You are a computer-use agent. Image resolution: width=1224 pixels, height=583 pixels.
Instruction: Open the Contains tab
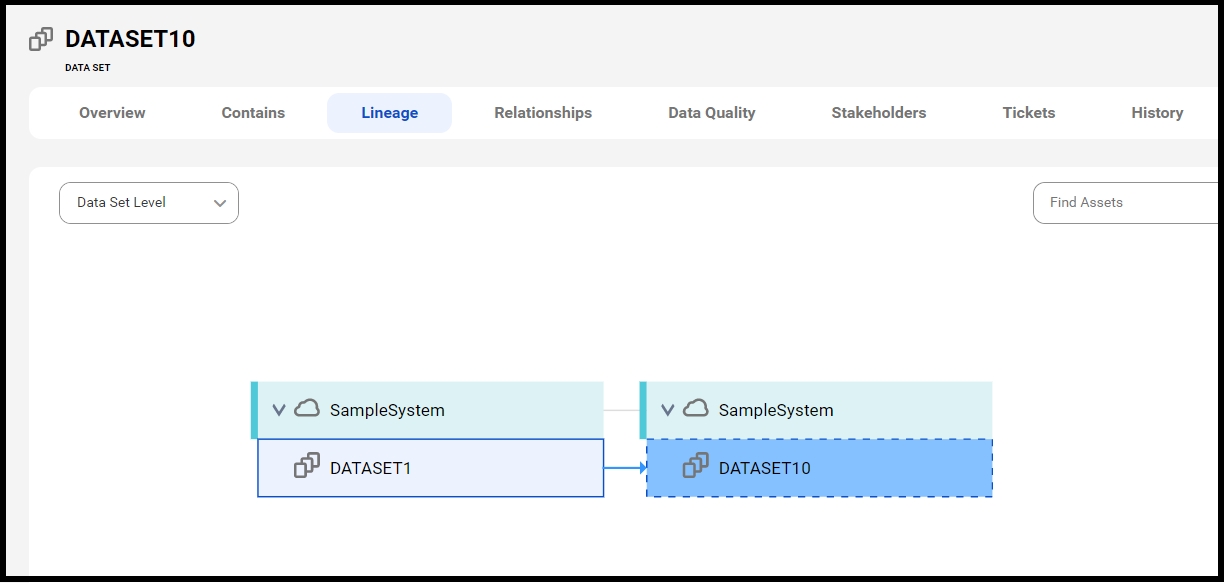[x=253, y=113]
